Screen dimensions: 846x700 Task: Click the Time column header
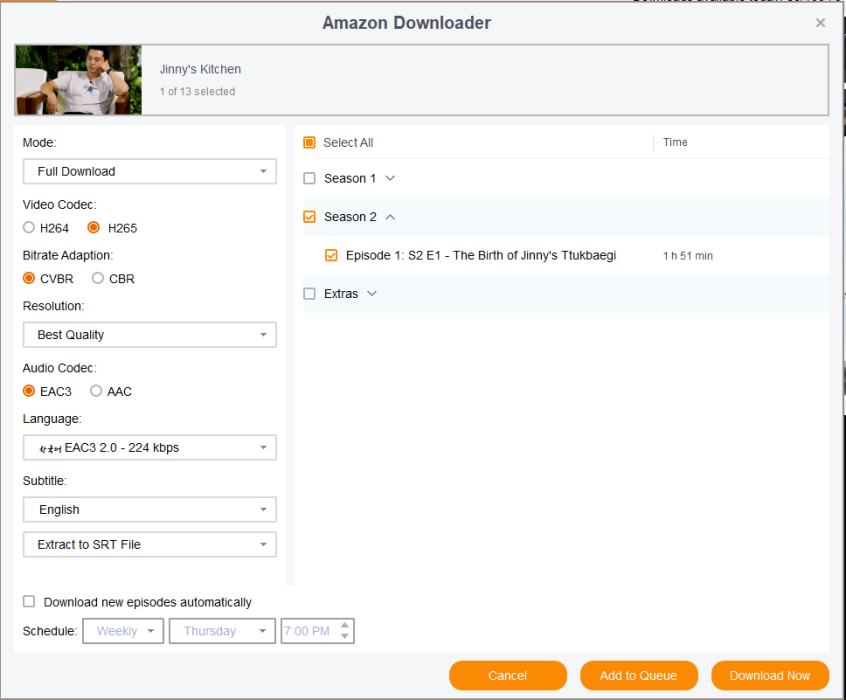[675, 142]
